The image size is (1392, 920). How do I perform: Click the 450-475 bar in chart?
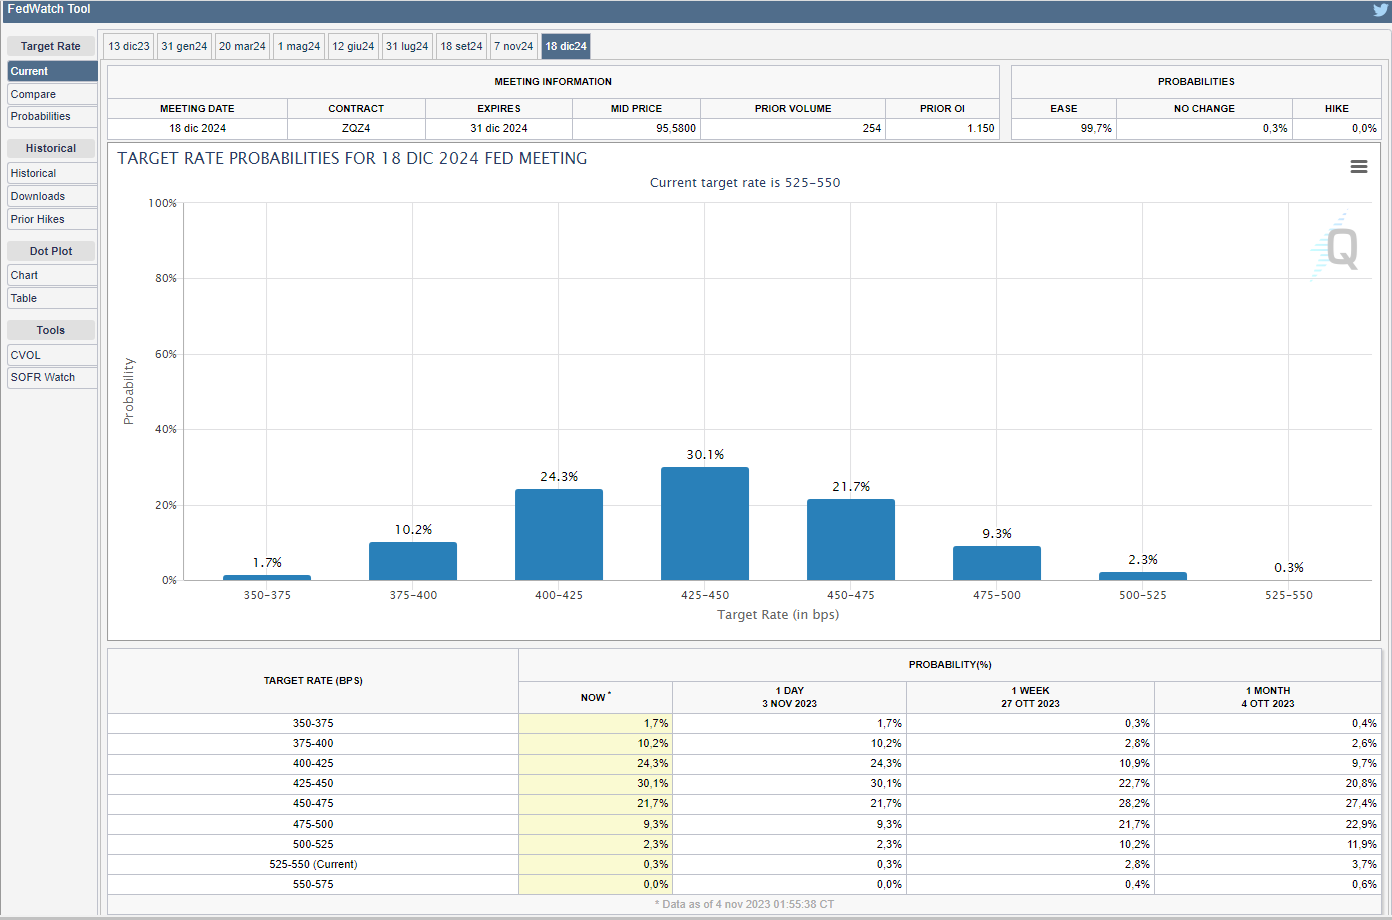click(x=851, y=539)
